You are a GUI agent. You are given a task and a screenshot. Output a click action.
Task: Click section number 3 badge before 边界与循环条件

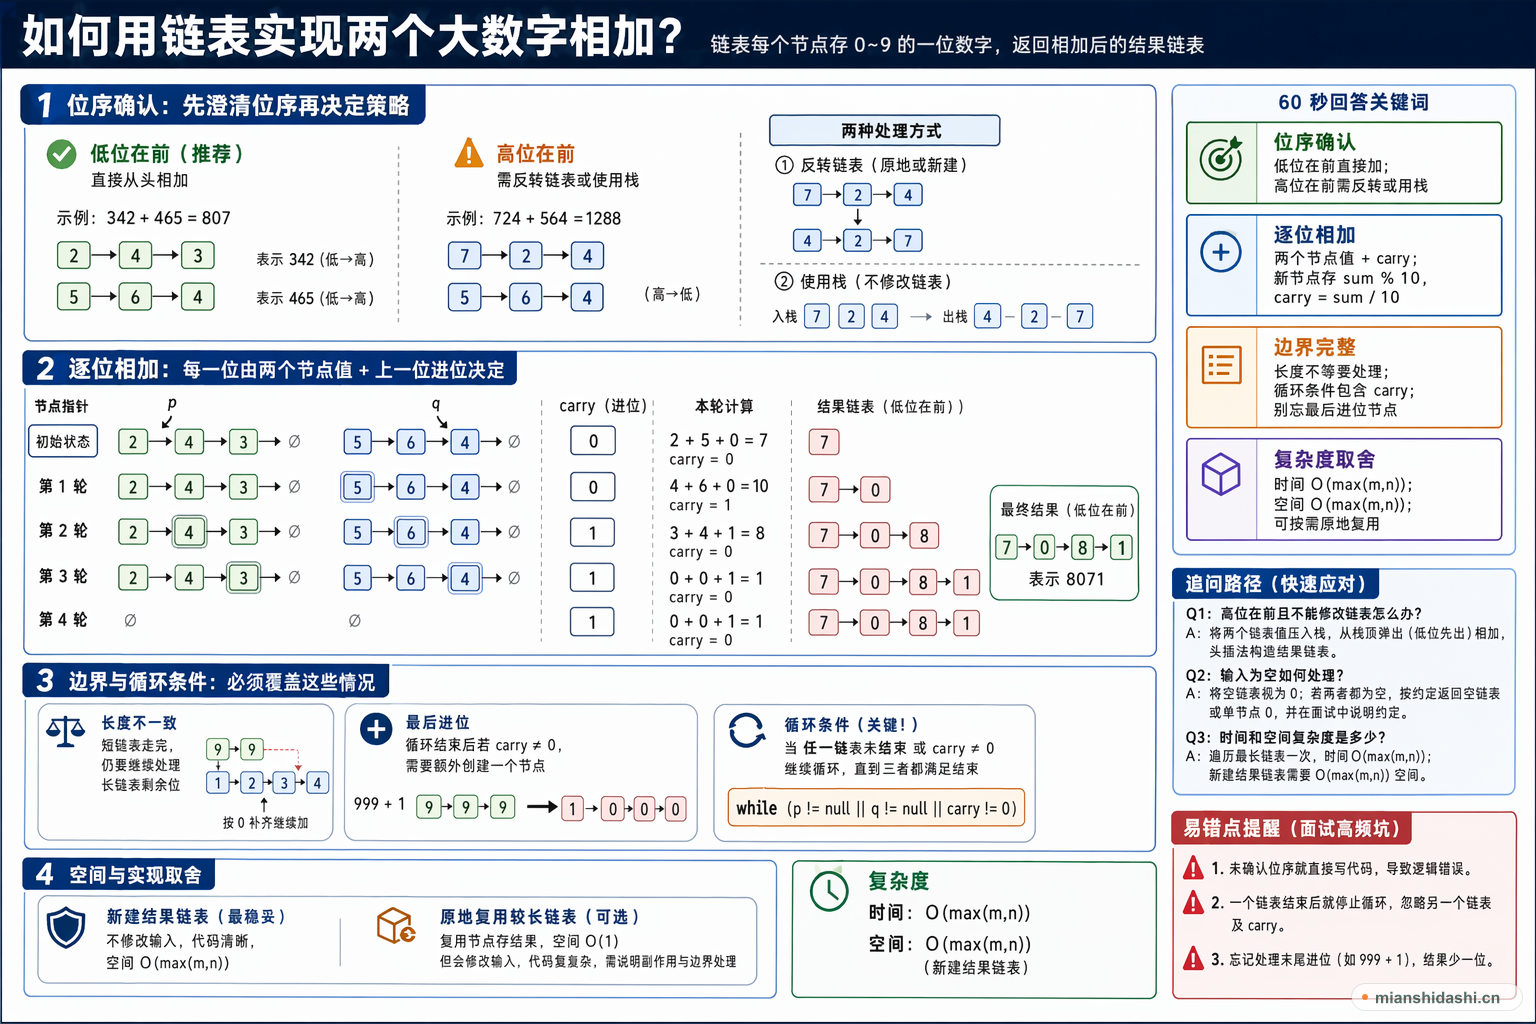46,681
